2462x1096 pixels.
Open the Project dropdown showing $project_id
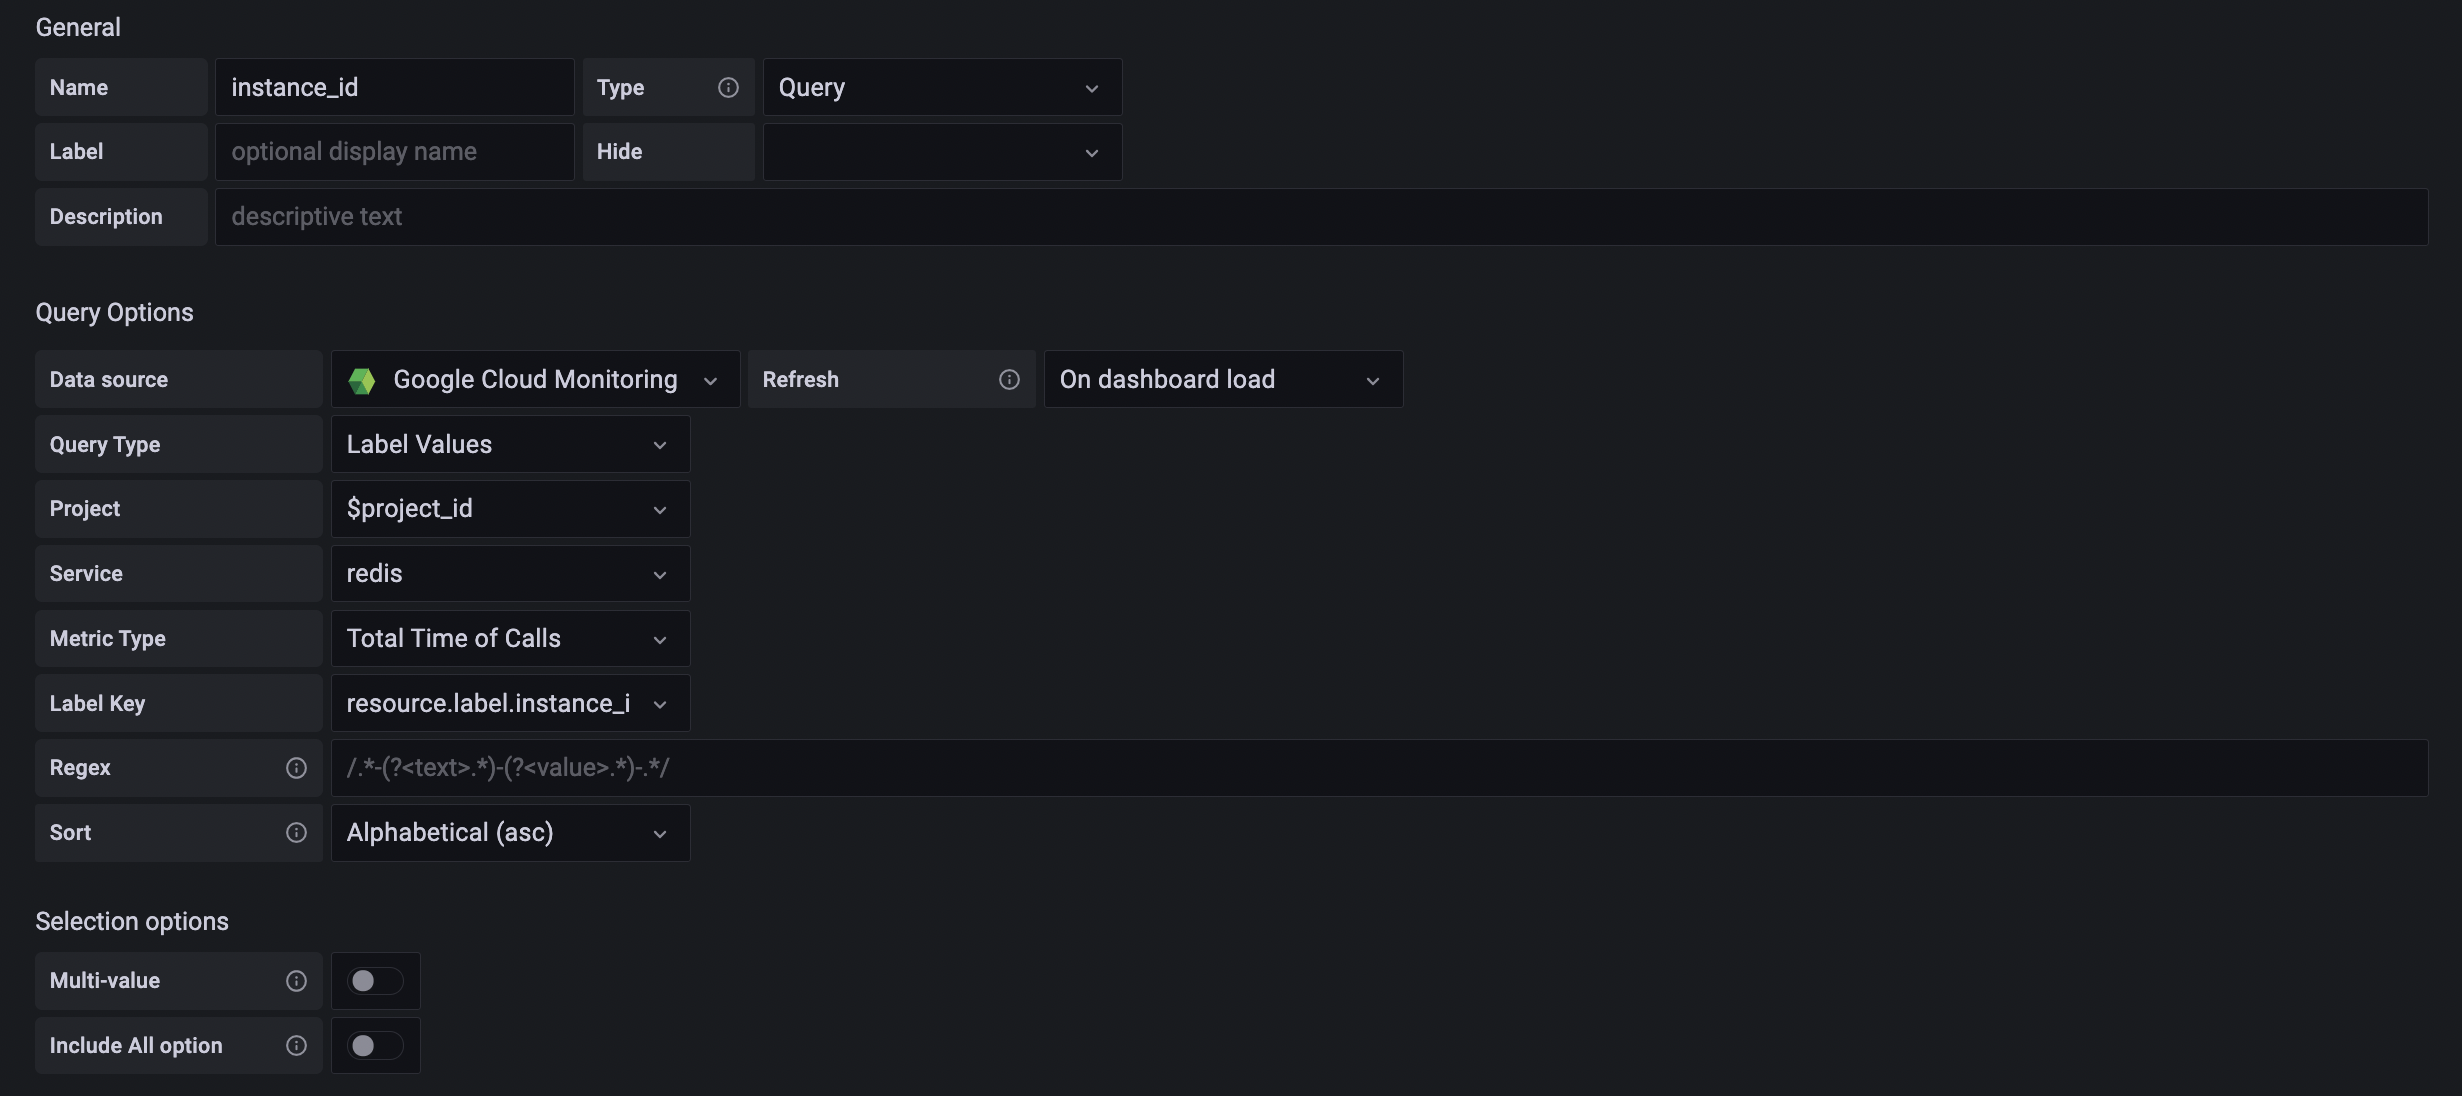tap(509, 508)
